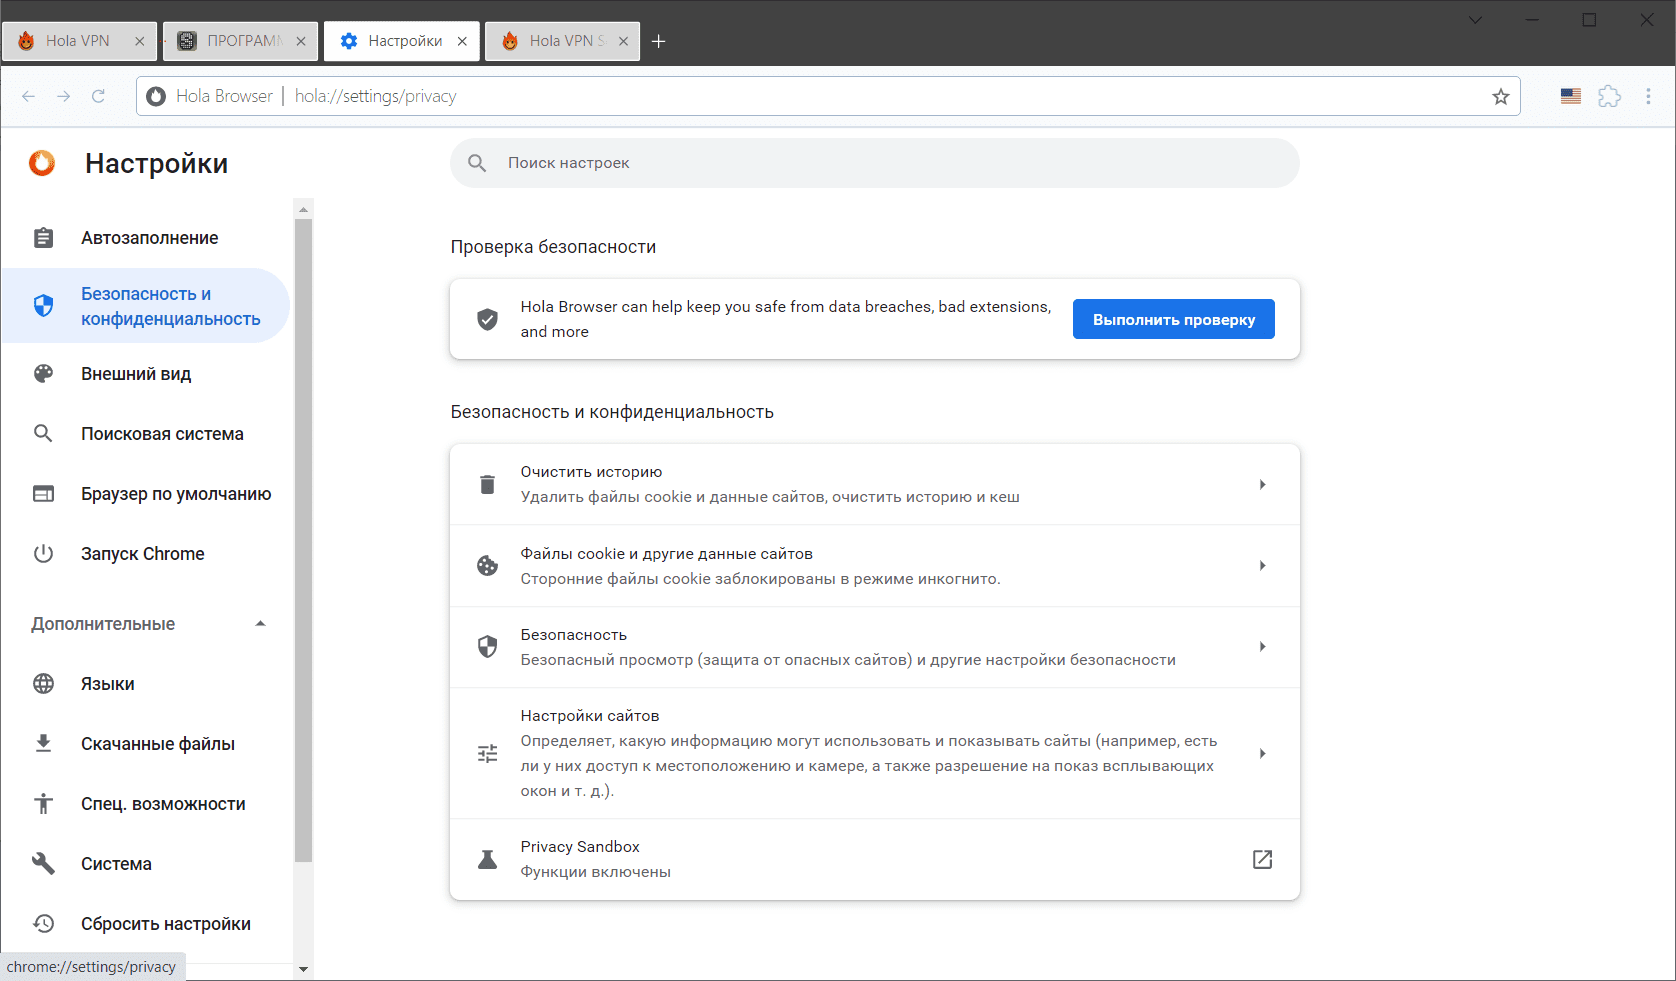
Task: Click the Hola flame logo in settings header
Action: pos(42,163)
